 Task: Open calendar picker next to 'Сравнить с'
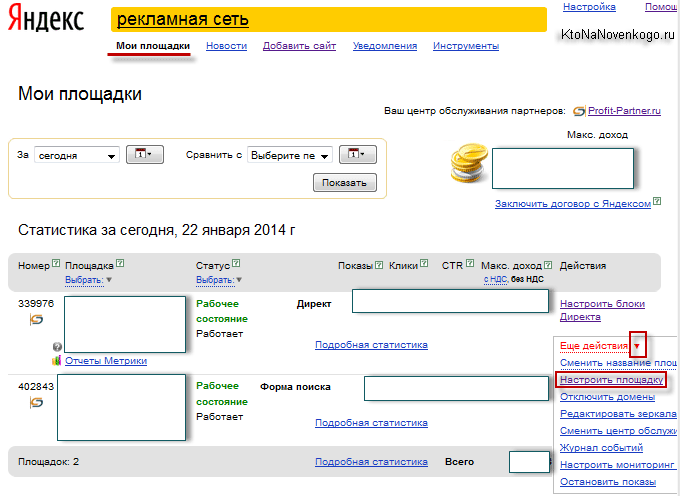point(358,154)
